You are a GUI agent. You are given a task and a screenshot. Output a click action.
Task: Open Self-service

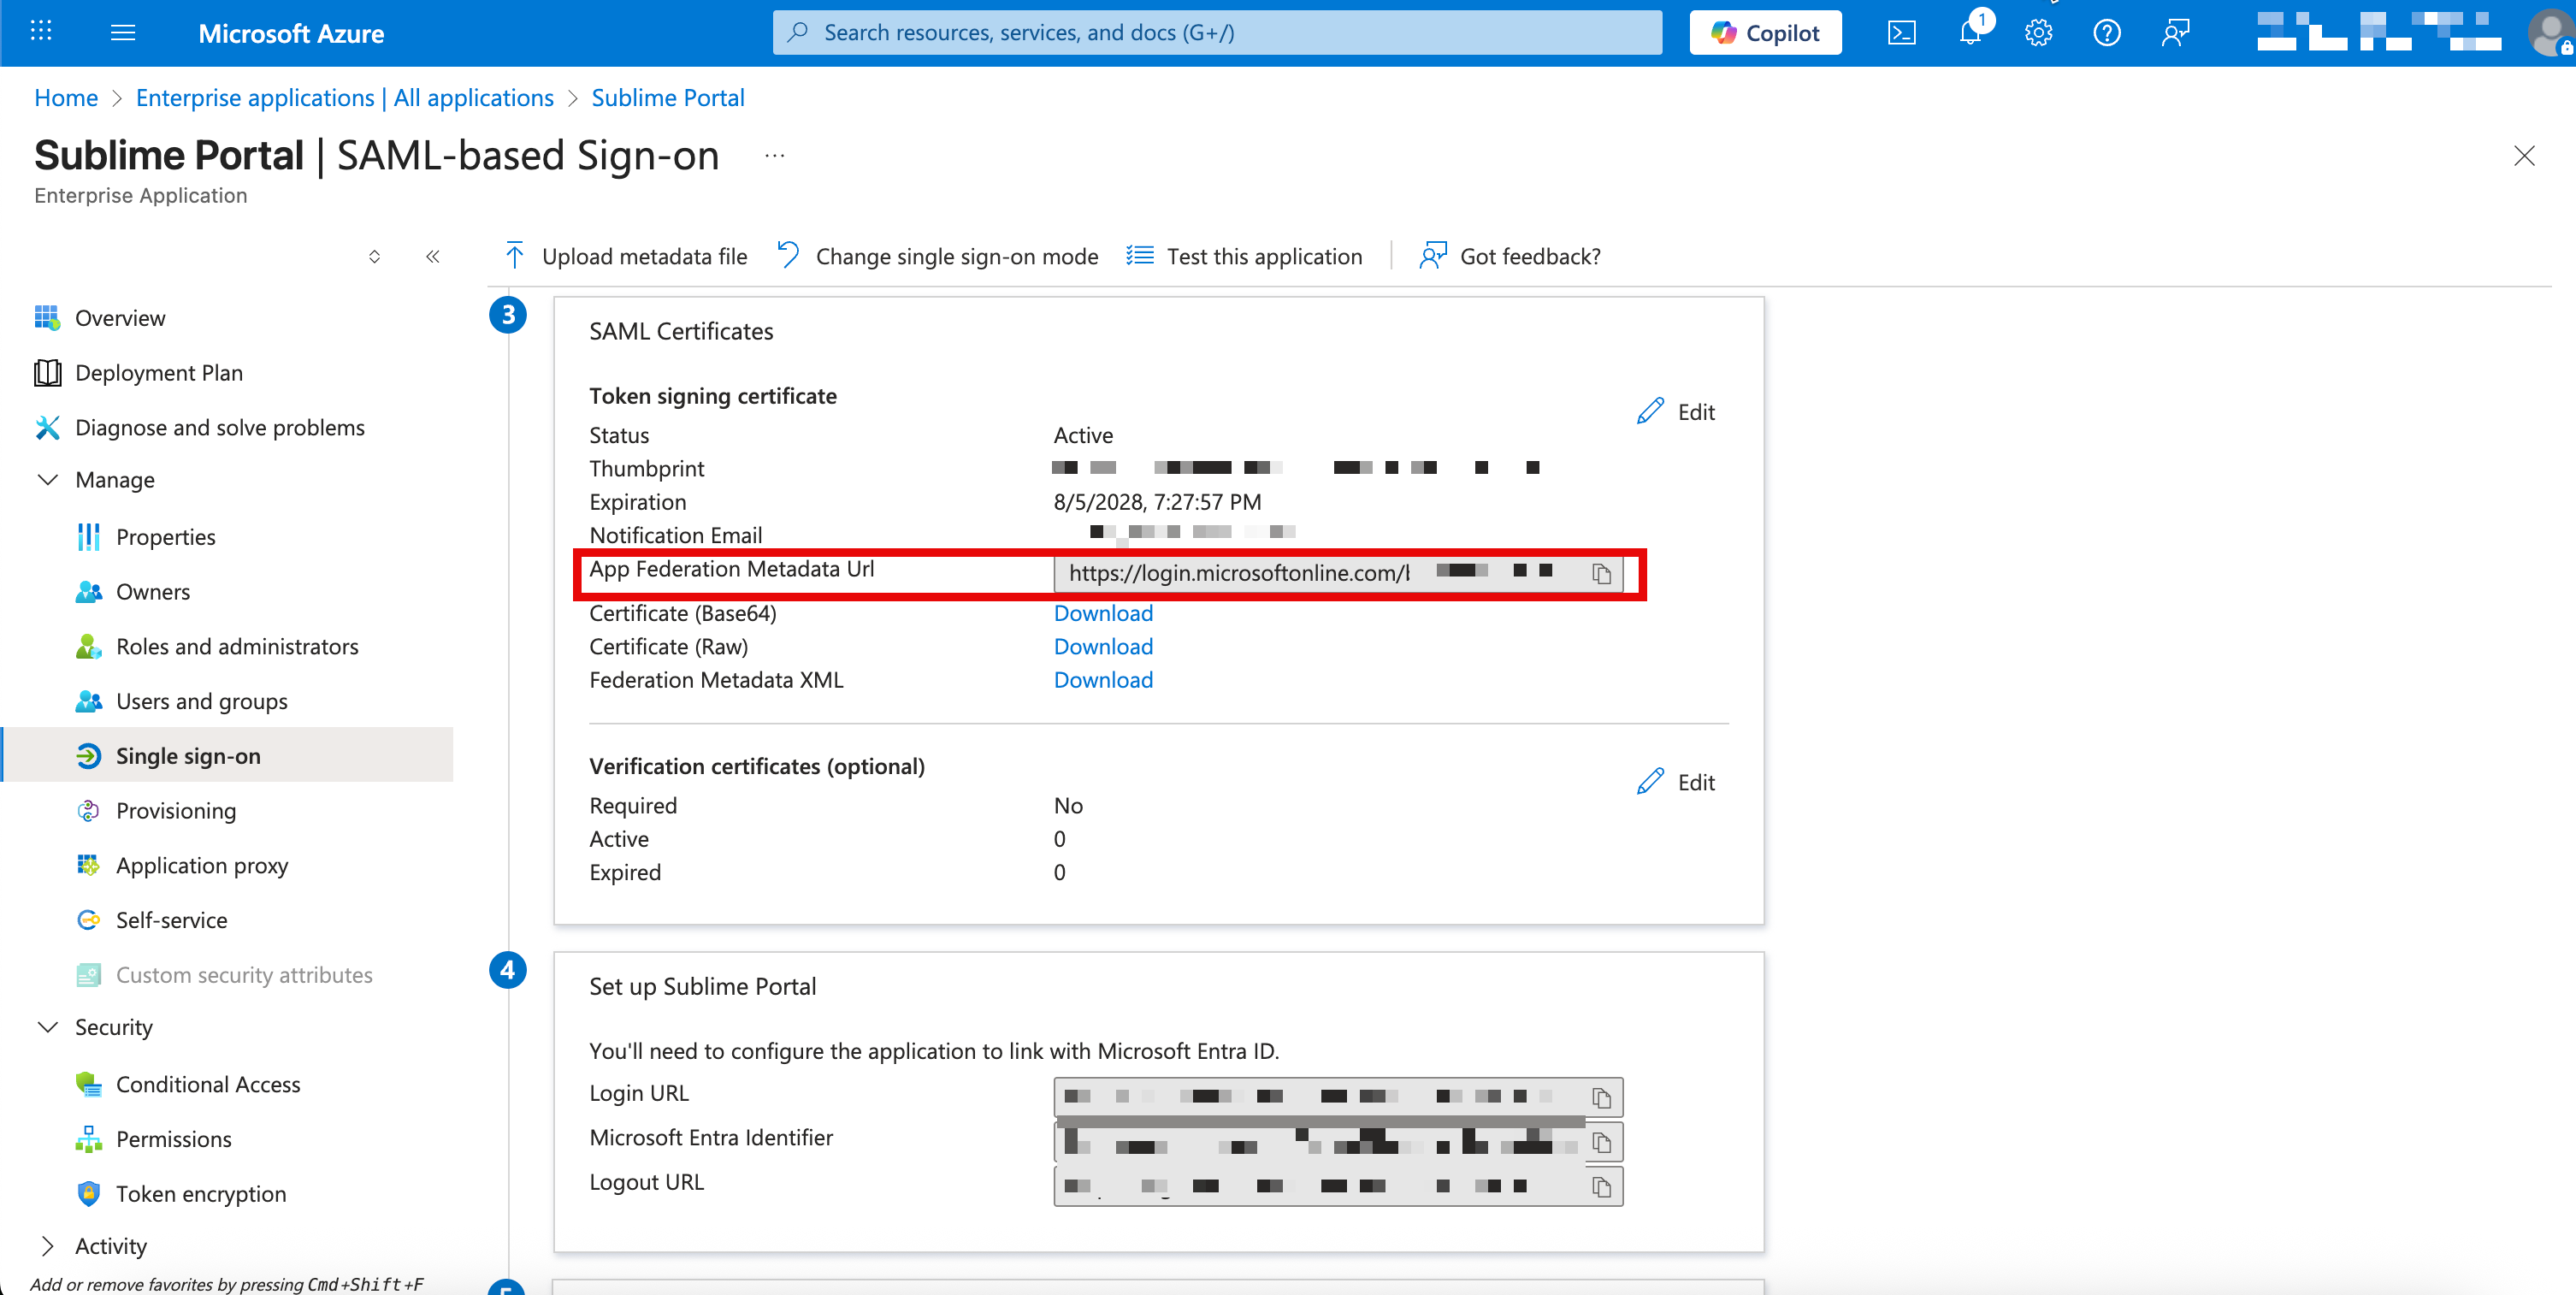tap(172, 920)
